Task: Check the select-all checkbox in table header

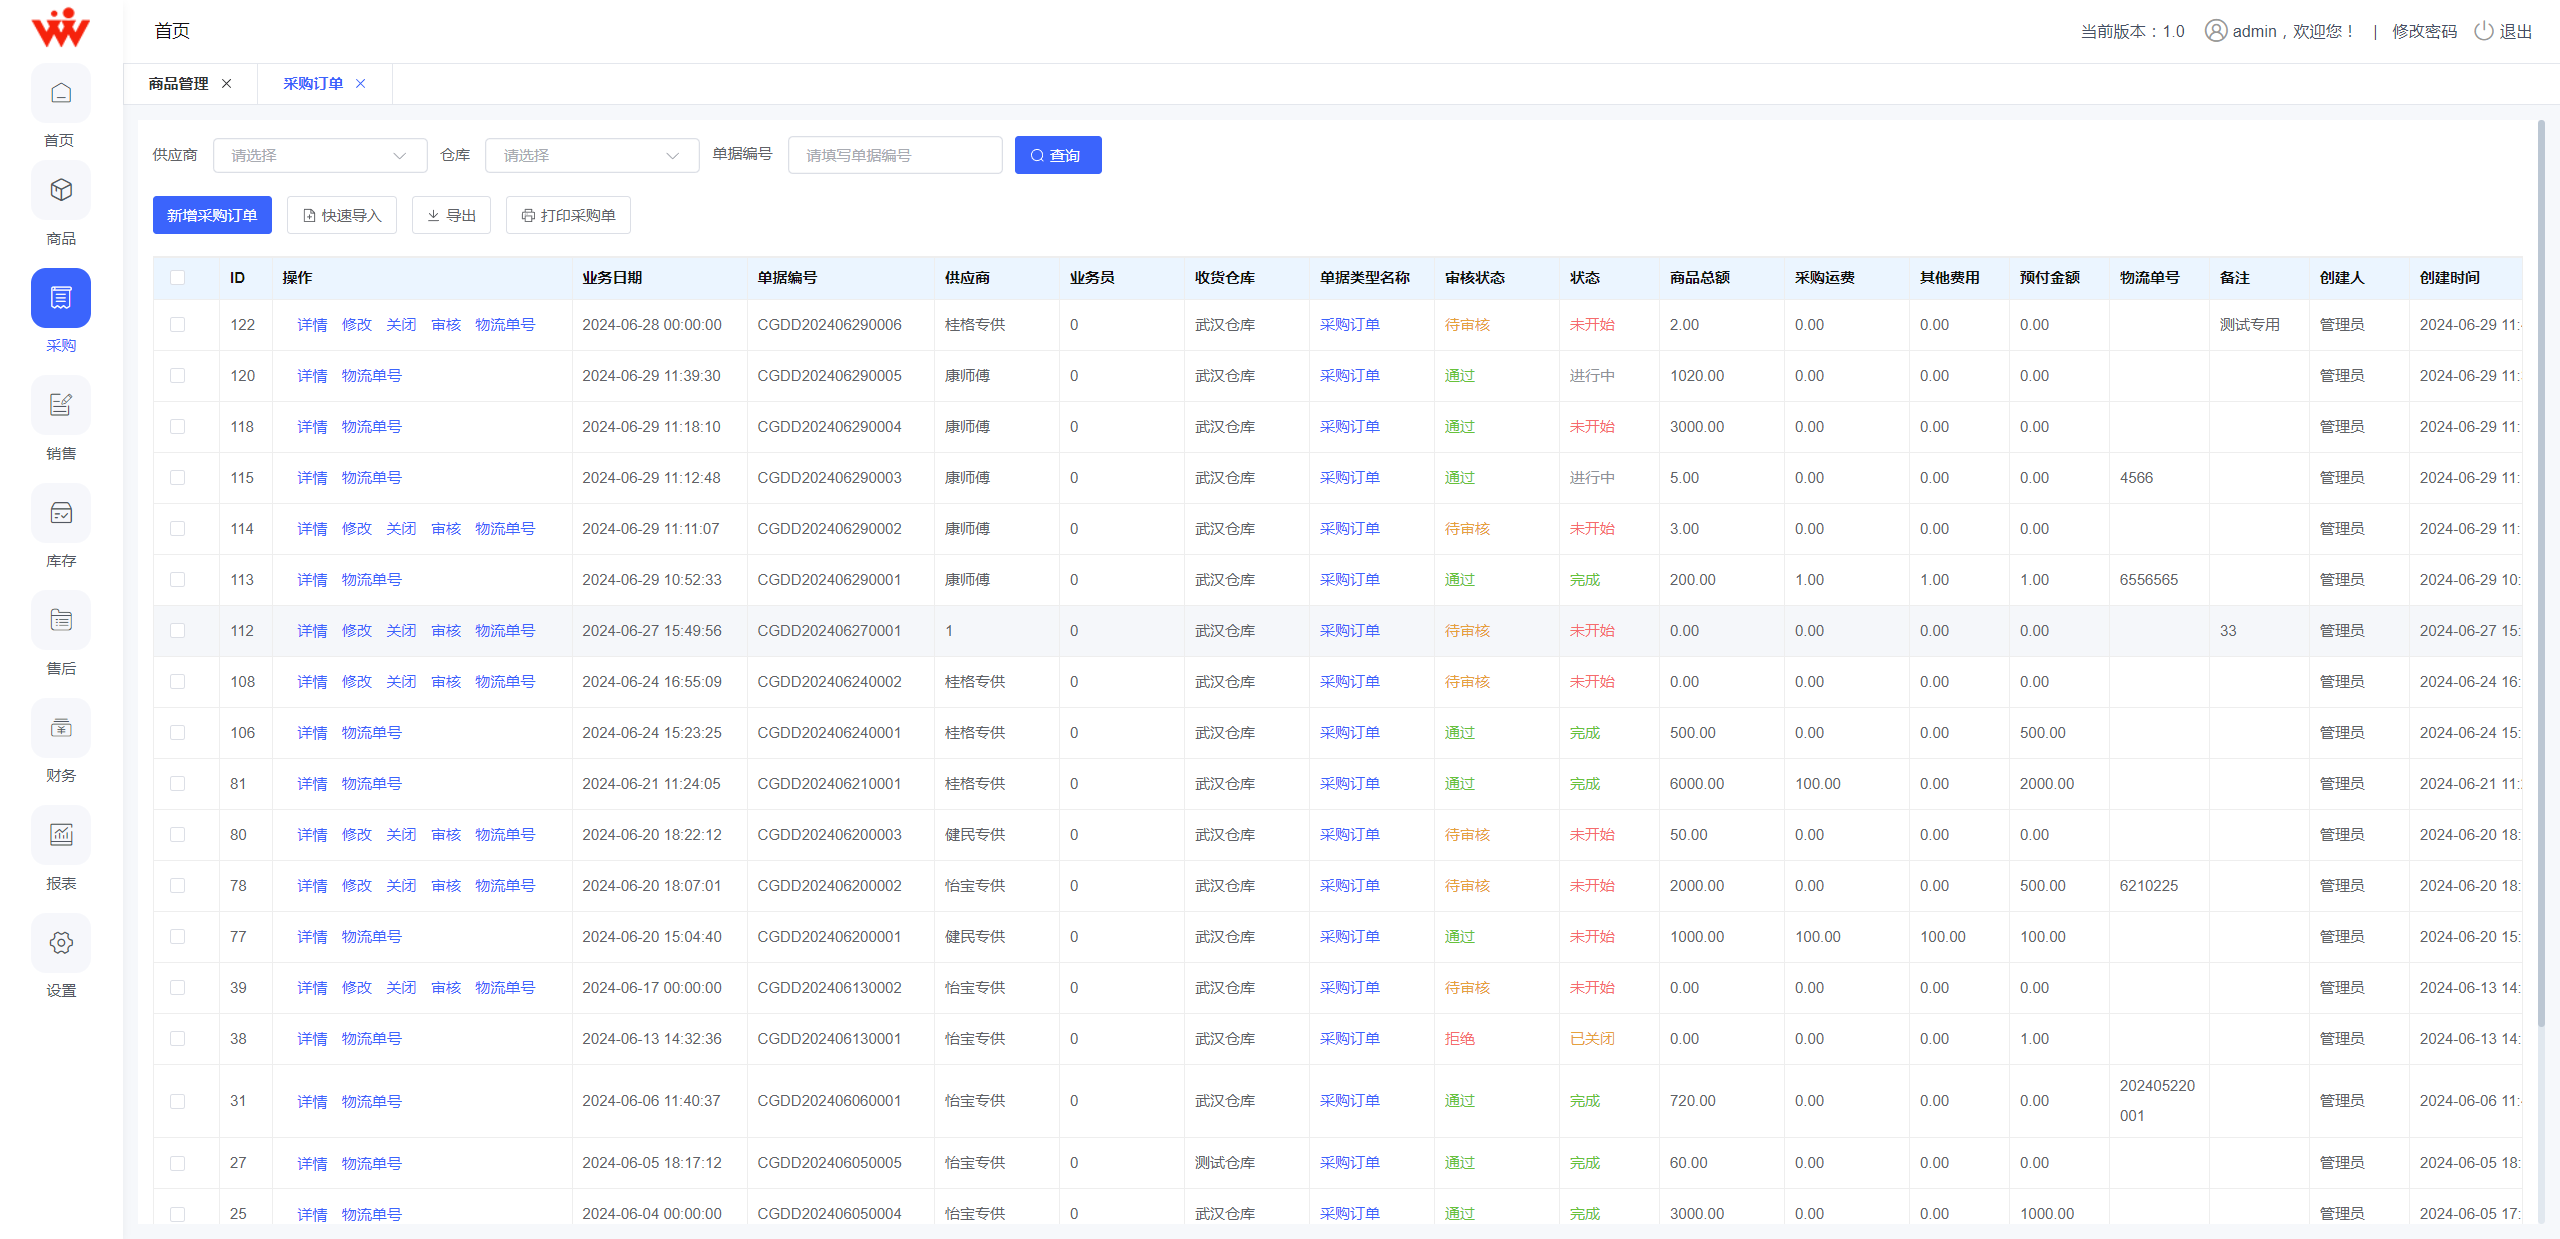Action: click(x=178, y=277)
